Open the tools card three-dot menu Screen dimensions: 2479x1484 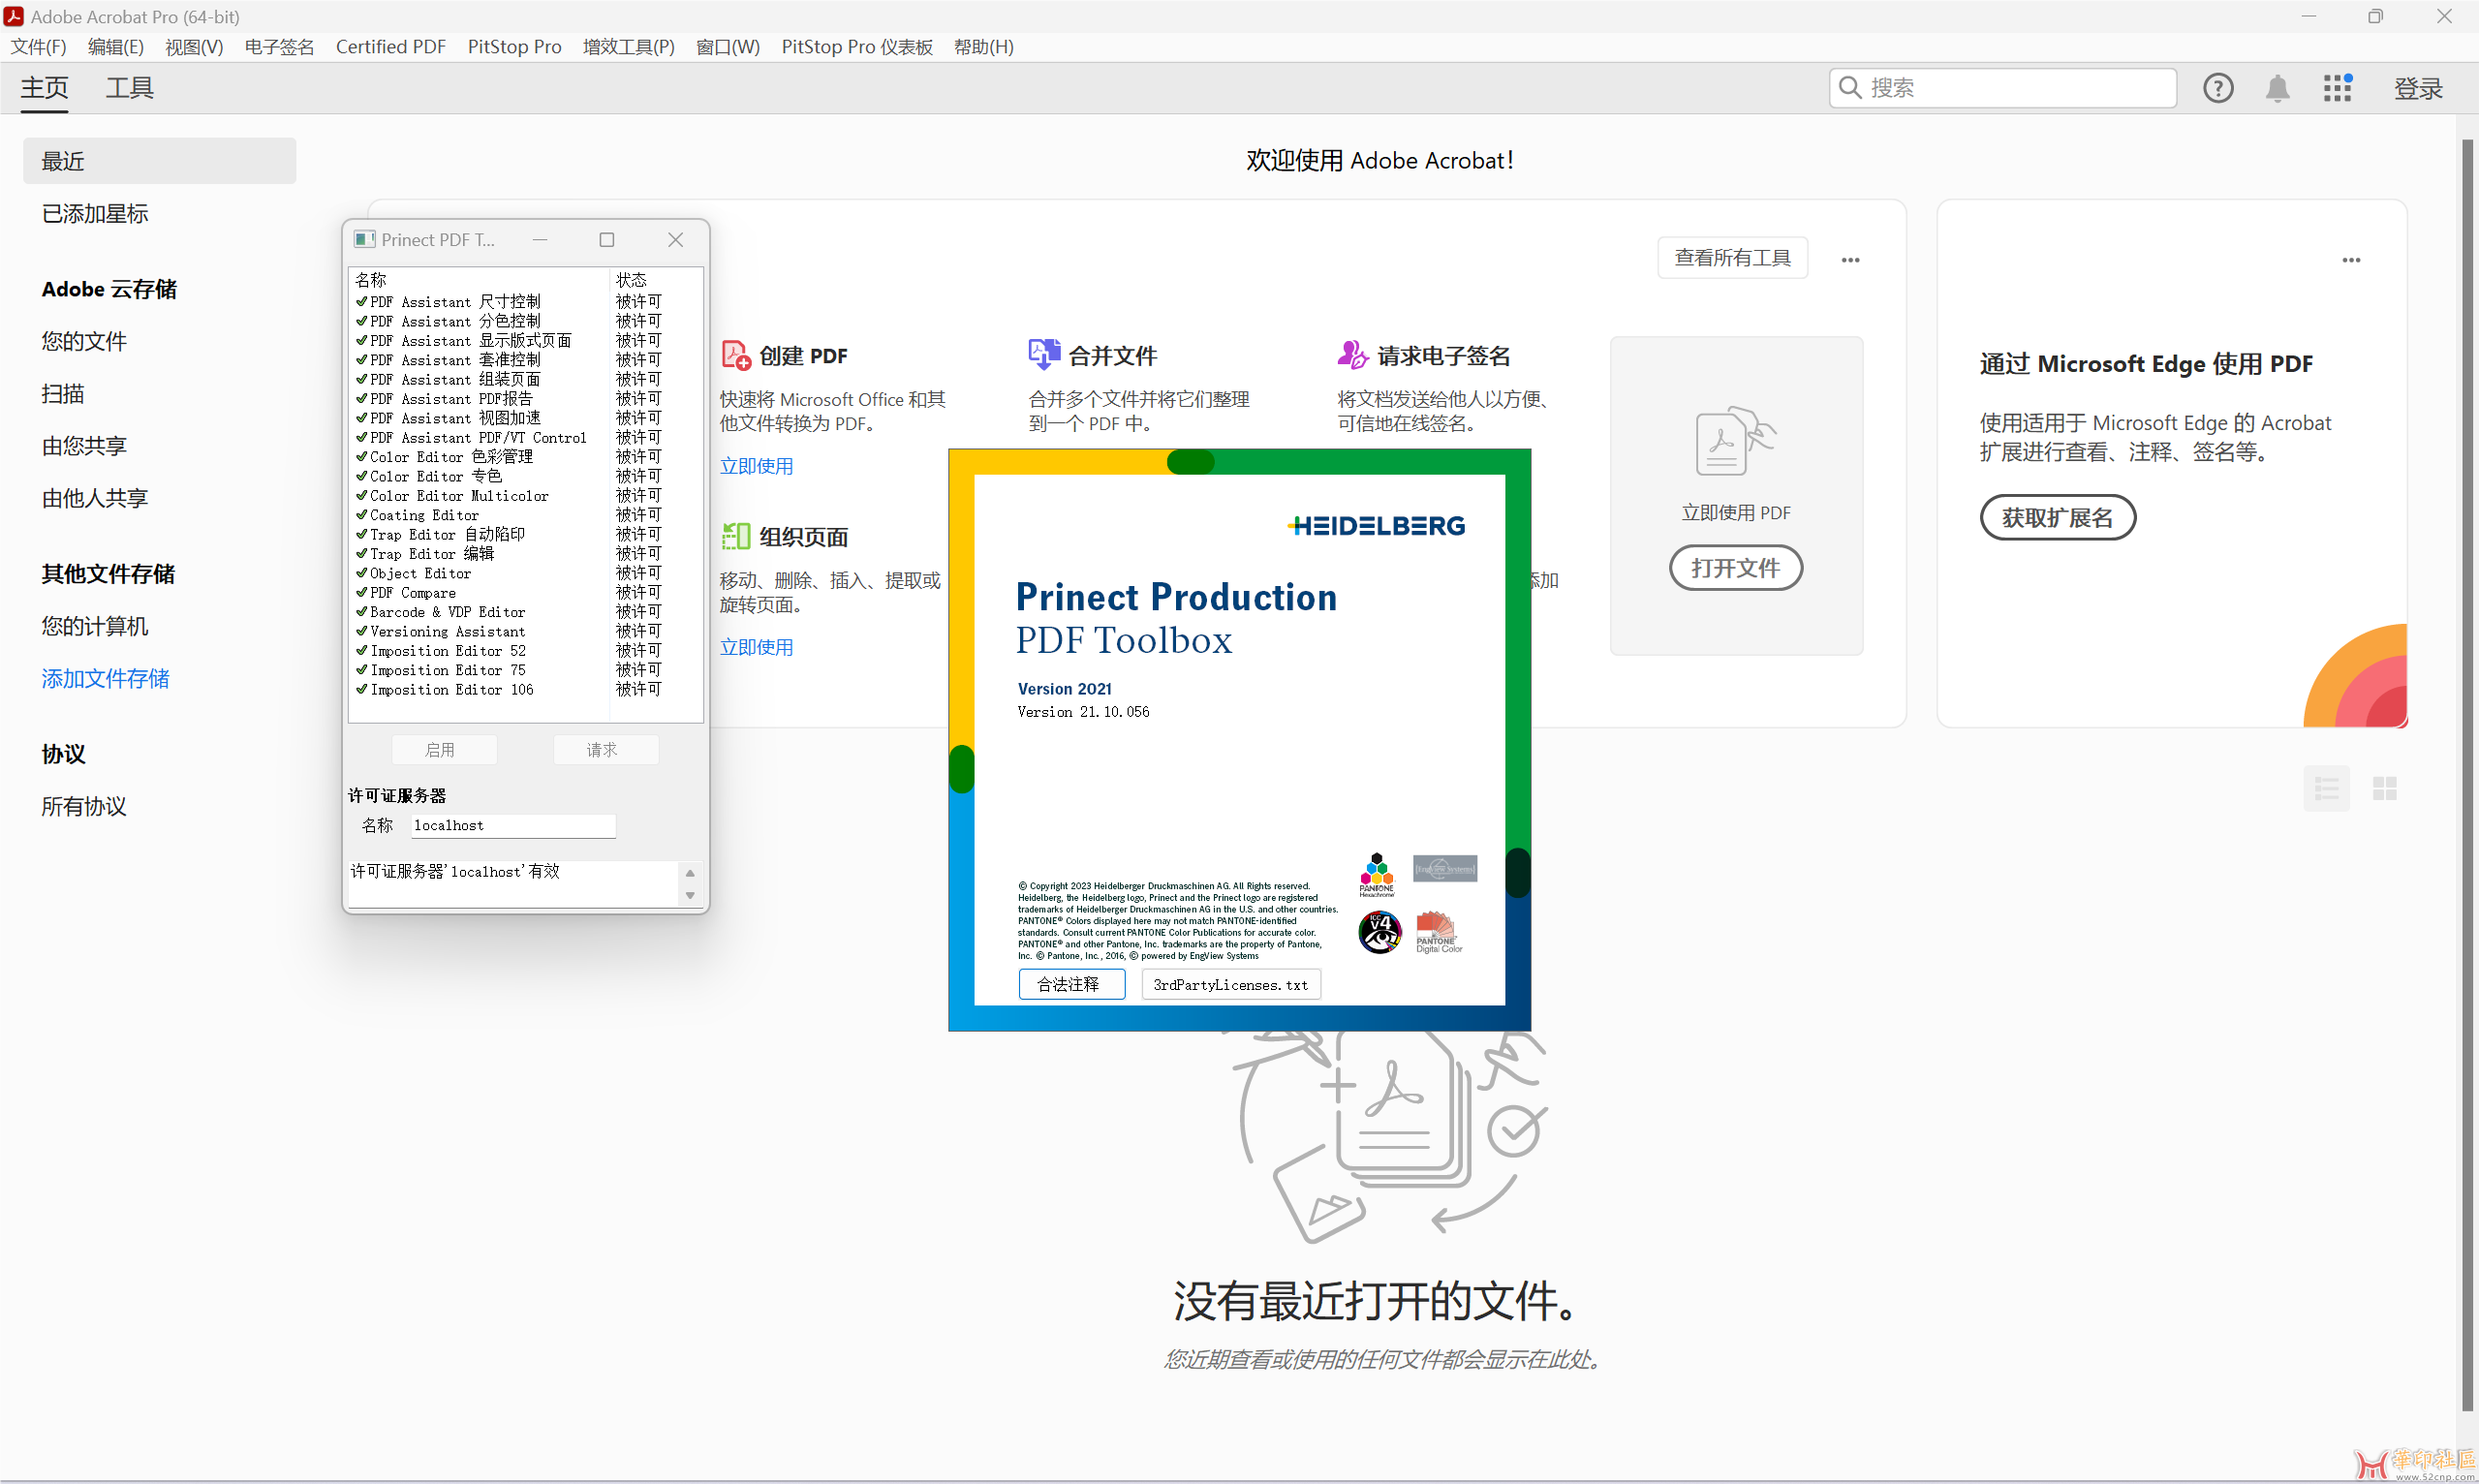pyautogui.click(x=1850, y=260)
